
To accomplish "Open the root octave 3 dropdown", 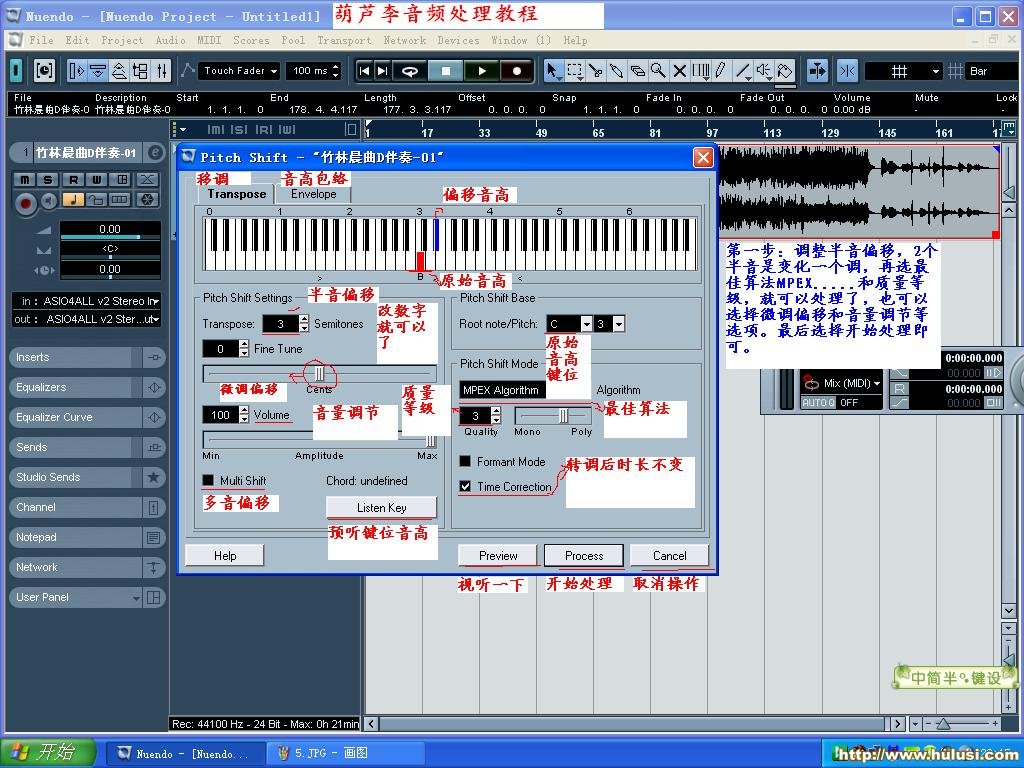I will click(618, 323).
